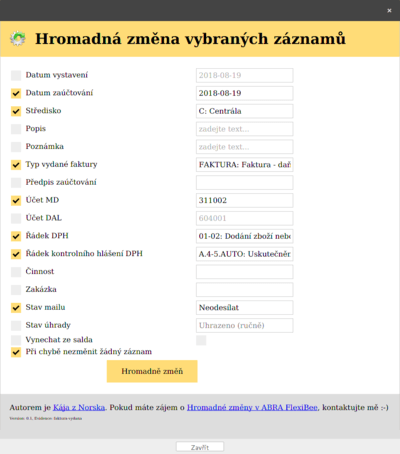Click the Hromadně změň button

tap(152, 371)
